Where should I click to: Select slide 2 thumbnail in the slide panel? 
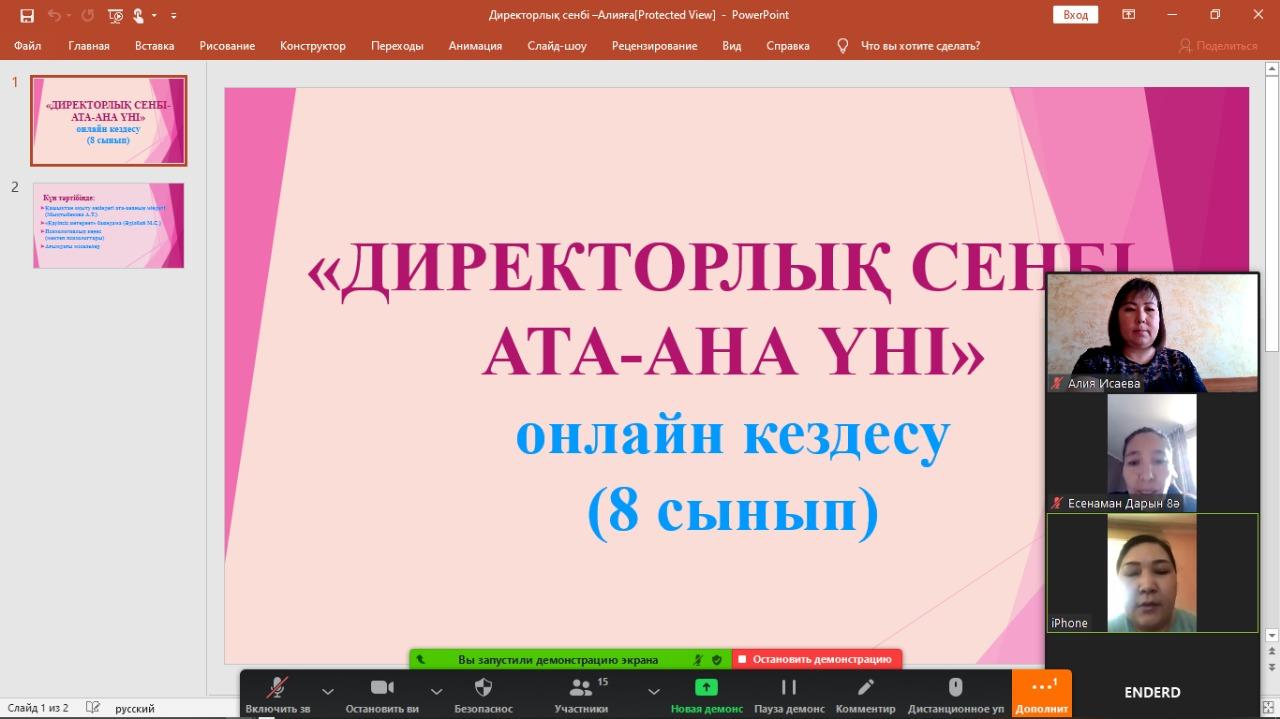pos(108,225)
